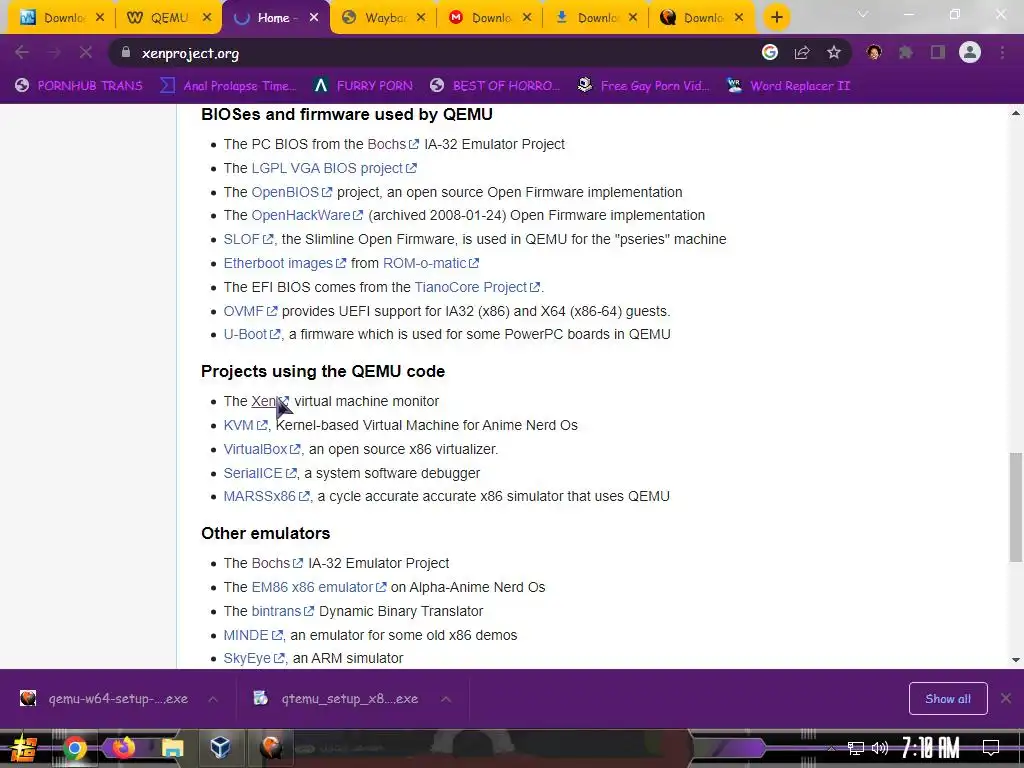Viewport: 1024px width, 768px height.
Task: Launch Firefox from the taskbar
Action: click(x=123, y=748)
